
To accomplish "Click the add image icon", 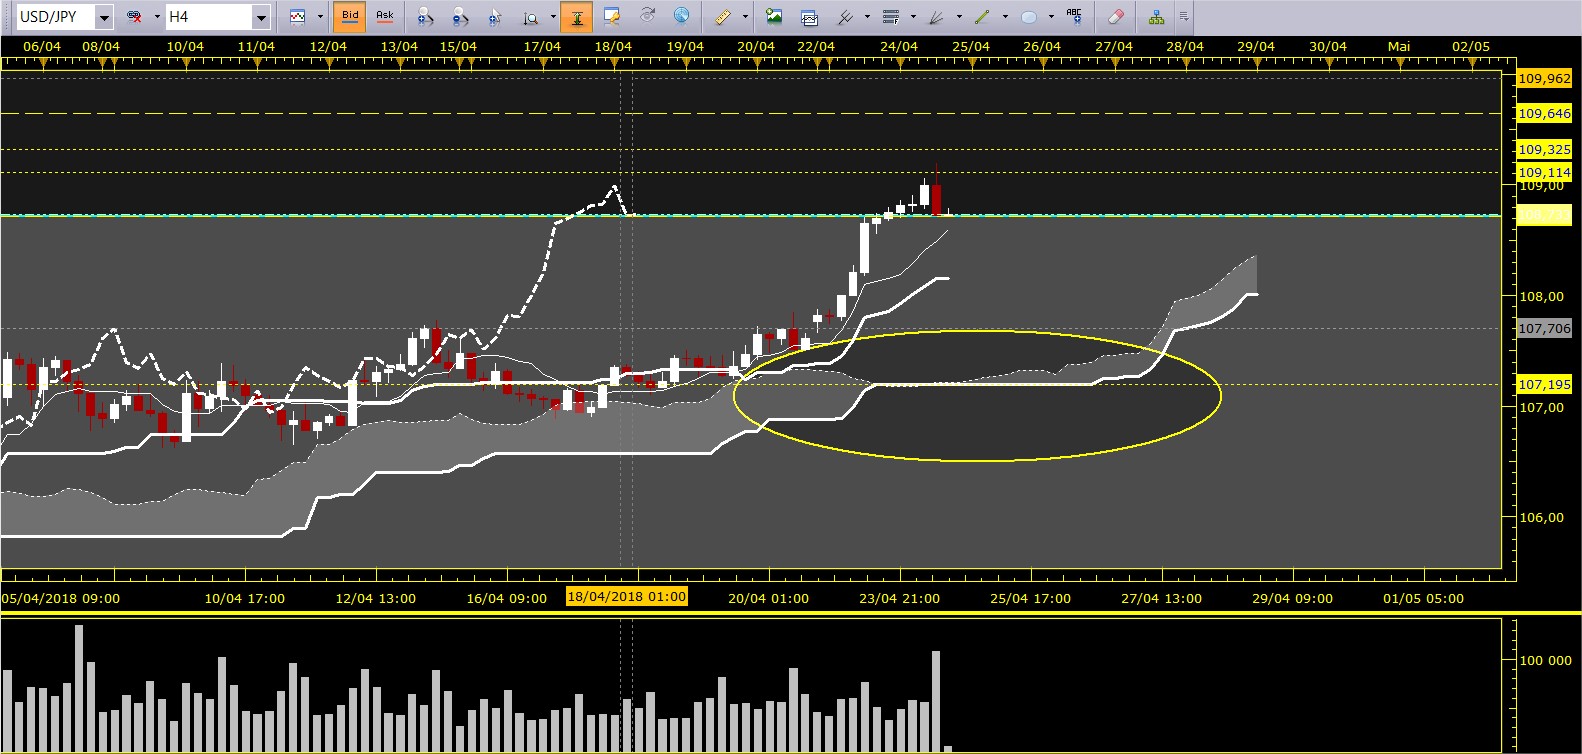I will (774, 16).
